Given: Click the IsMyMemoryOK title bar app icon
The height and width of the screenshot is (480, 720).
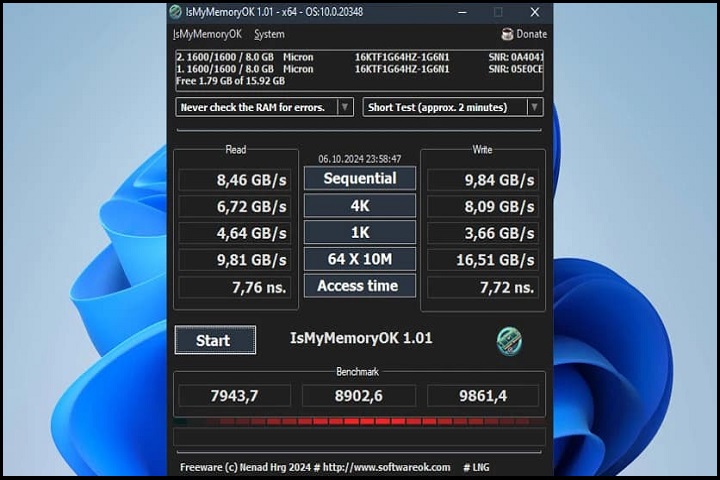Looking at the screenshot, I should 176,12.
